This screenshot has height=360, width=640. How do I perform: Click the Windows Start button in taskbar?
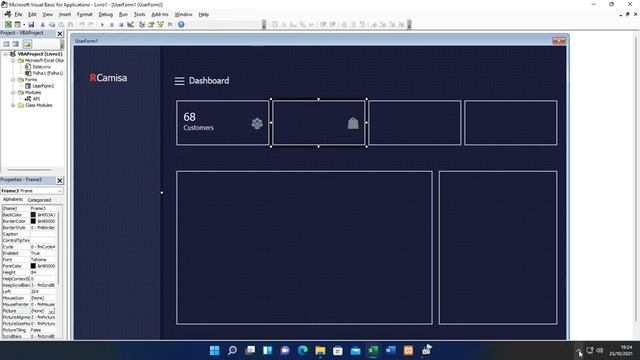click(x=214, y=350)
